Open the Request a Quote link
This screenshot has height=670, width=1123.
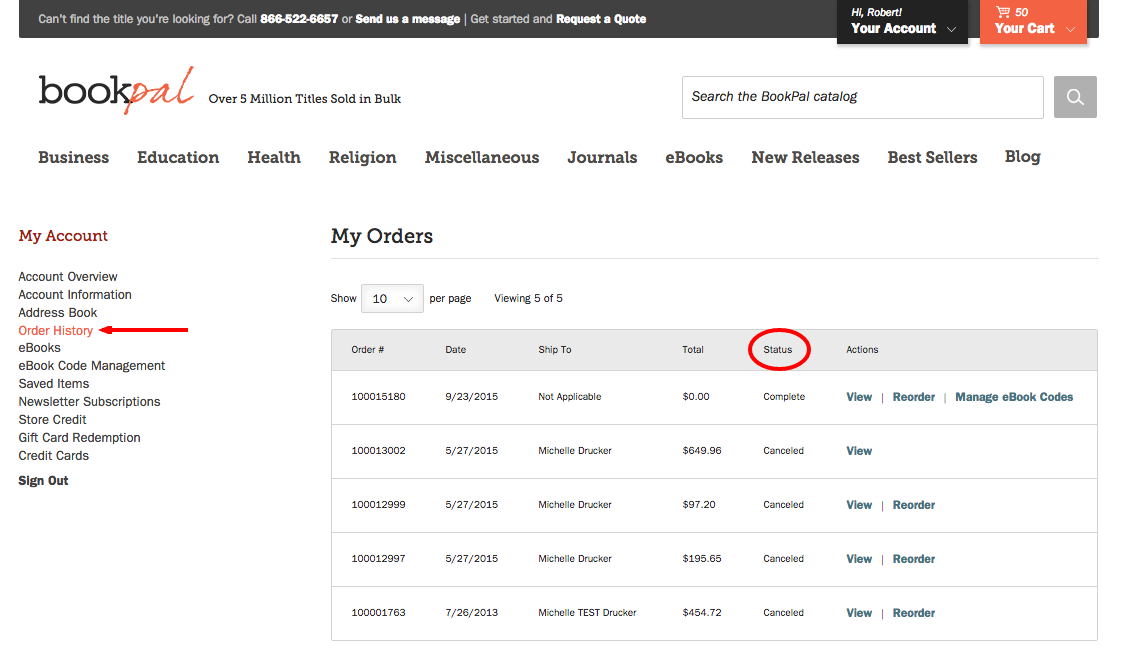pos(601,19)
